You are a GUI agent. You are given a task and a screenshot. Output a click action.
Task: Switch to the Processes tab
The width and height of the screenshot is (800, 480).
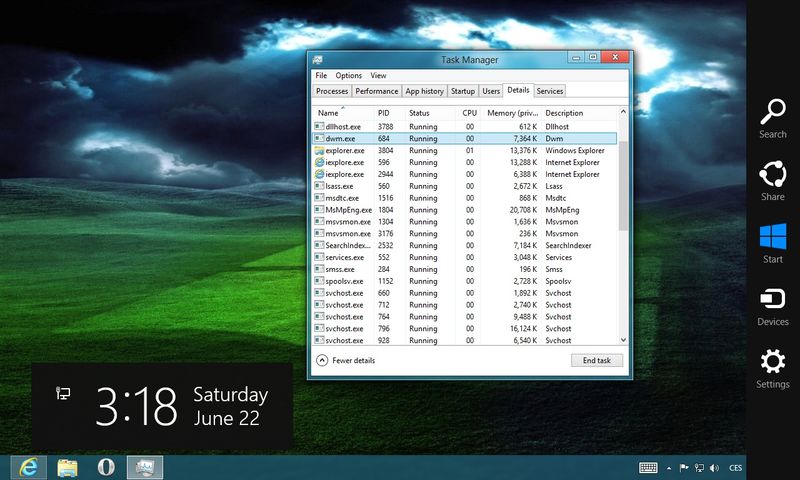click(x=332, y=91)
